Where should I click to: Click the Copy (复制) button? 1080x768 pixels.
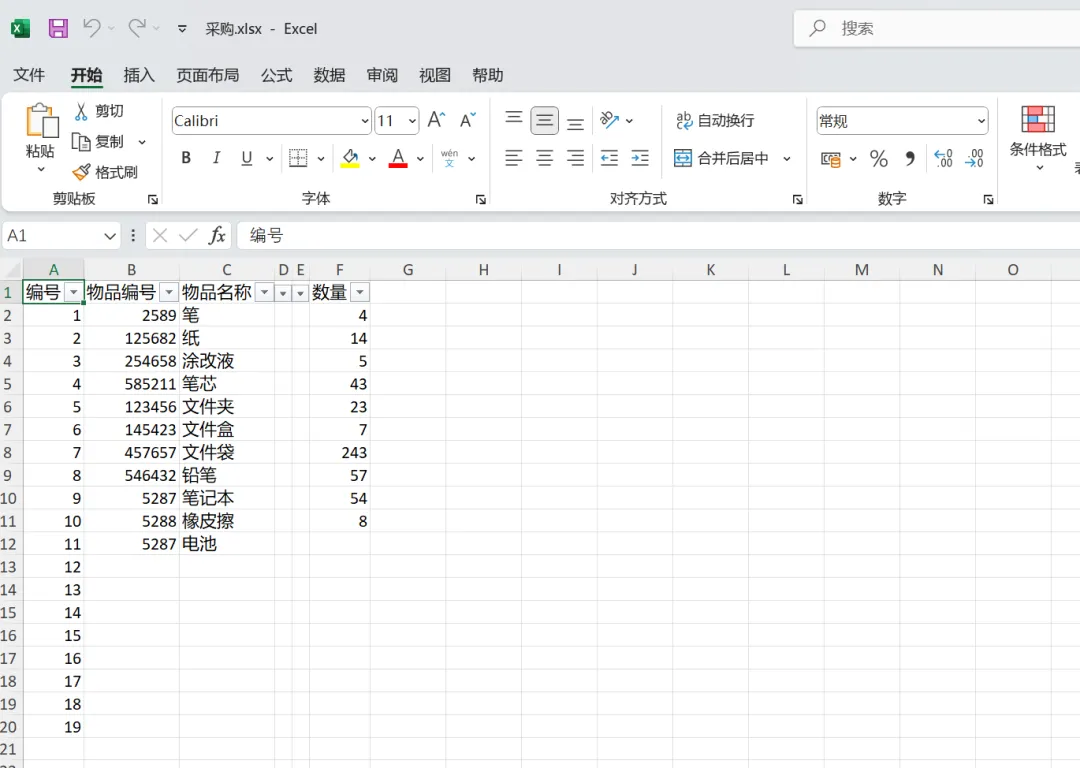[x=100, y=142]
